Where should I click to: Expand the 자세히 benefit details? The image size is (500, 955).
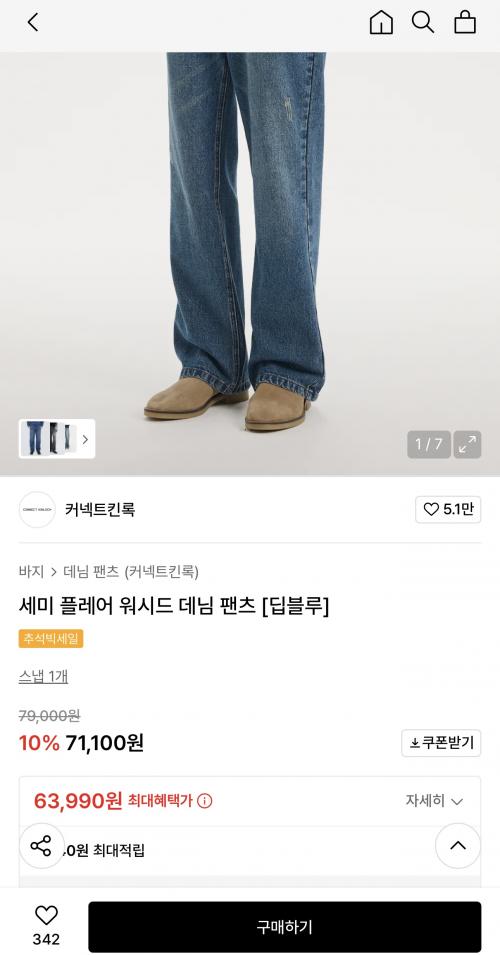[434, 801]
